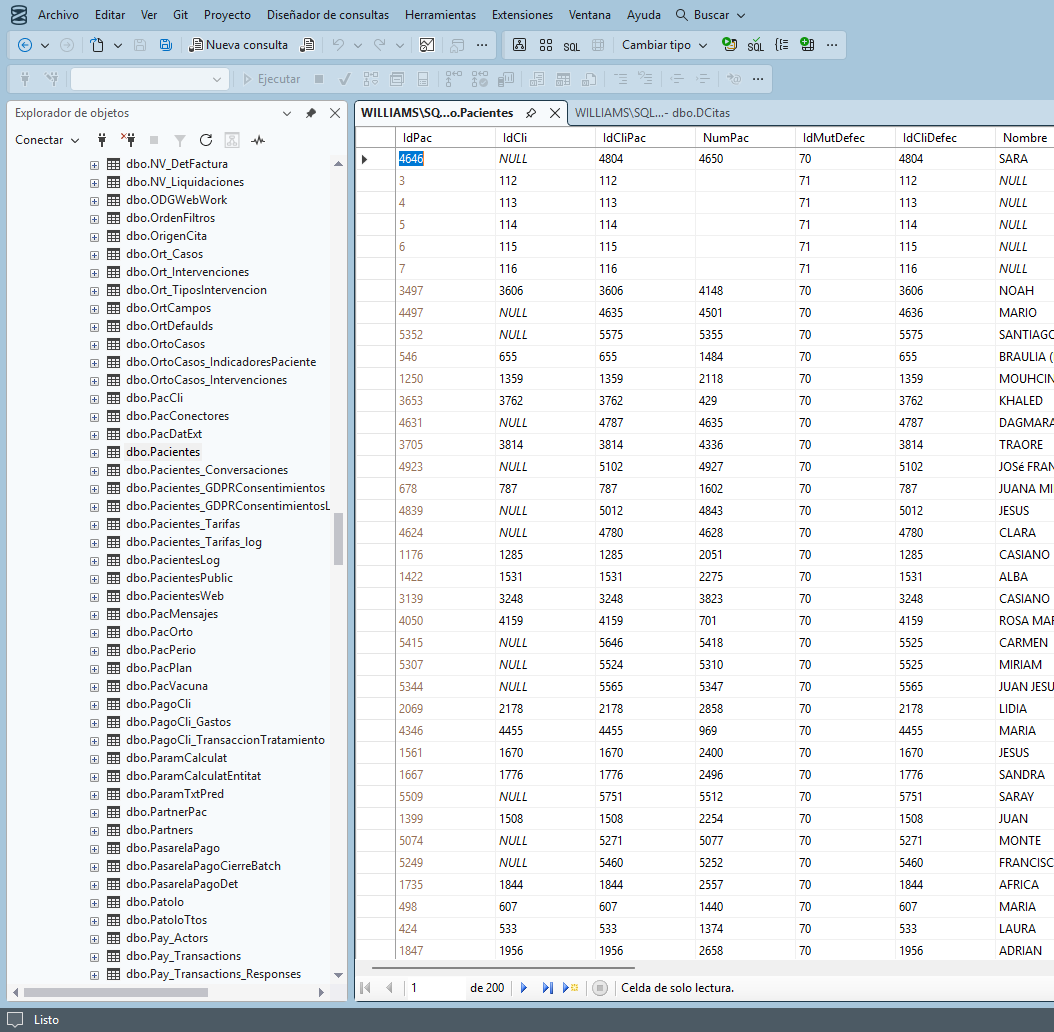Open the query designer toolbar overflow menu
Viewport: 1054px width, 1032px height.
click(x=832, y=45)
